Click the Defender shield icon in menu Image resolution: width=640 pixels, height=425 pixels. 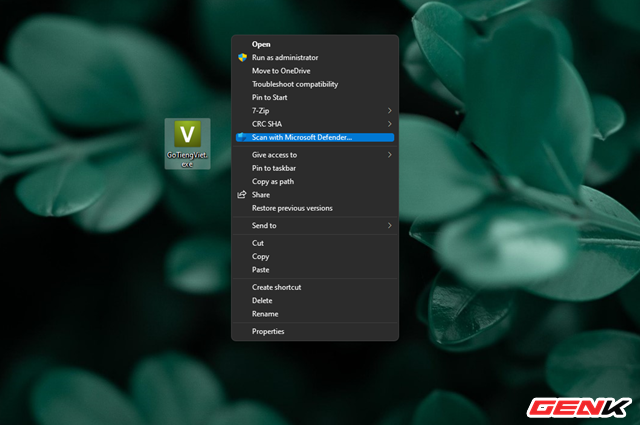coord(242,137)
